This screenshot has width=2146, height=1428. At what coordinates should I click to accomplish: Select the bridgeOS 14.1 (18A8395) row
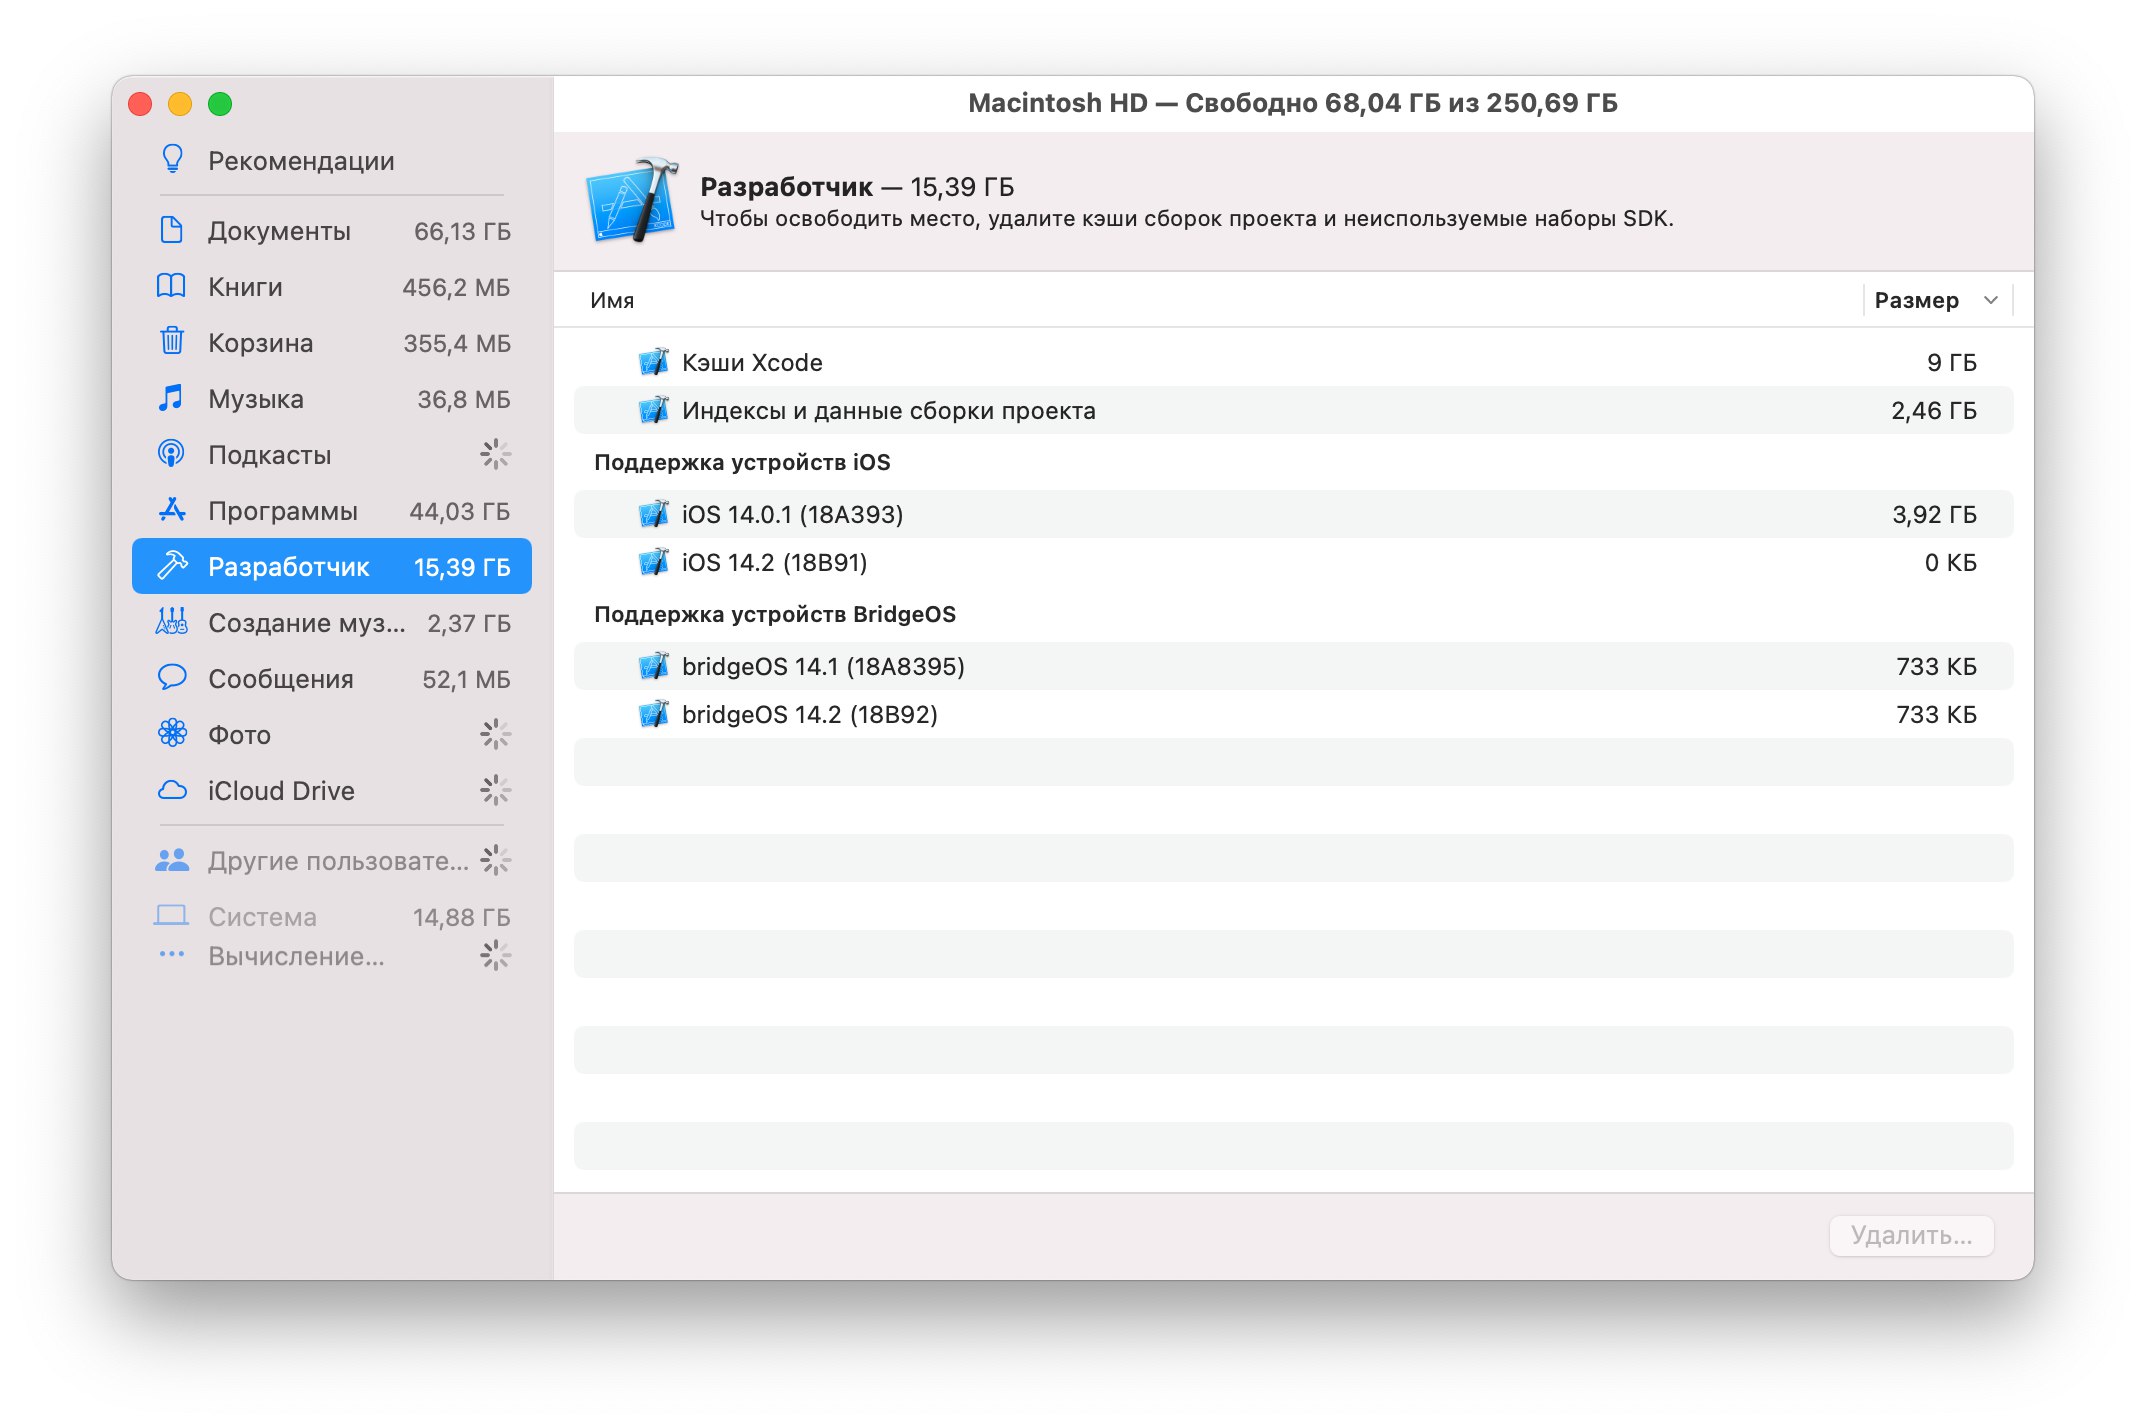pyautogui.click(x=1293, y=666)
